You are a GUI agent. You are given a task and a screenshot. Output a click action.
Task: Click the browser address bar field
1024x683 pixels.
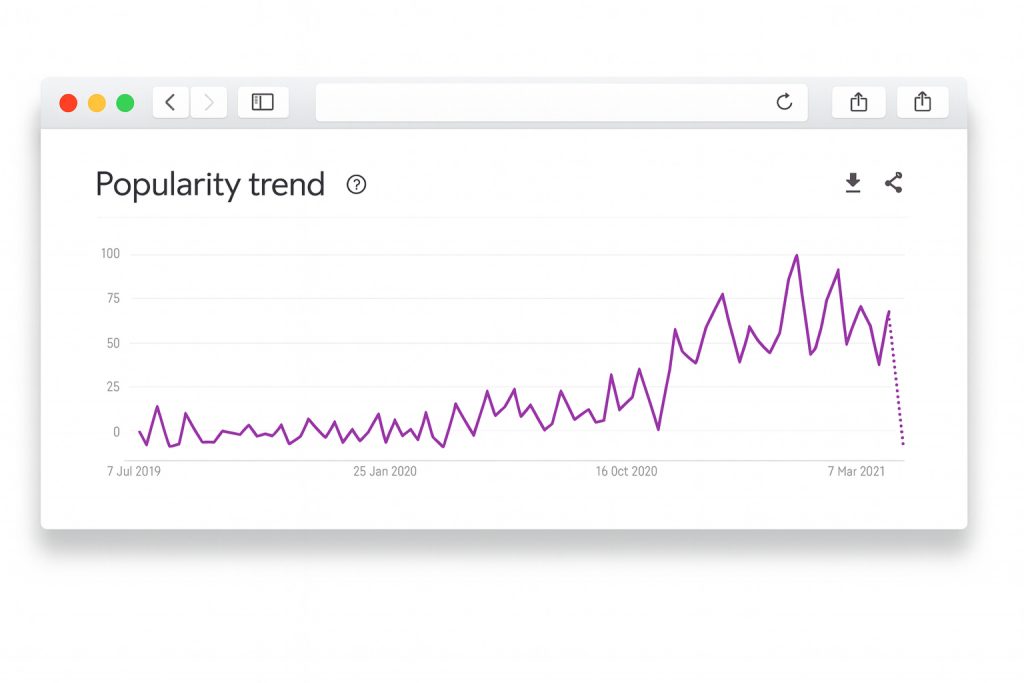click(540, 102)
